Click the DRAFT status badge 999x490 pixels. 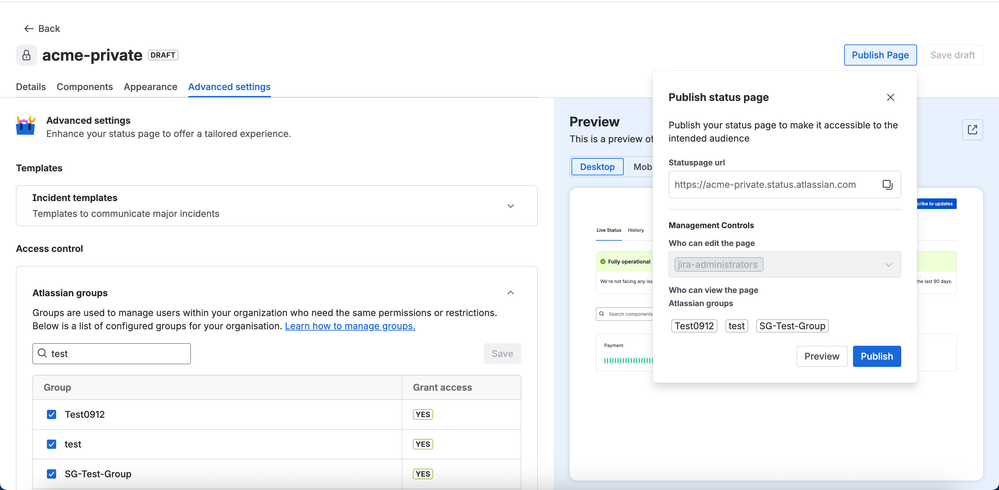point(163,55)
